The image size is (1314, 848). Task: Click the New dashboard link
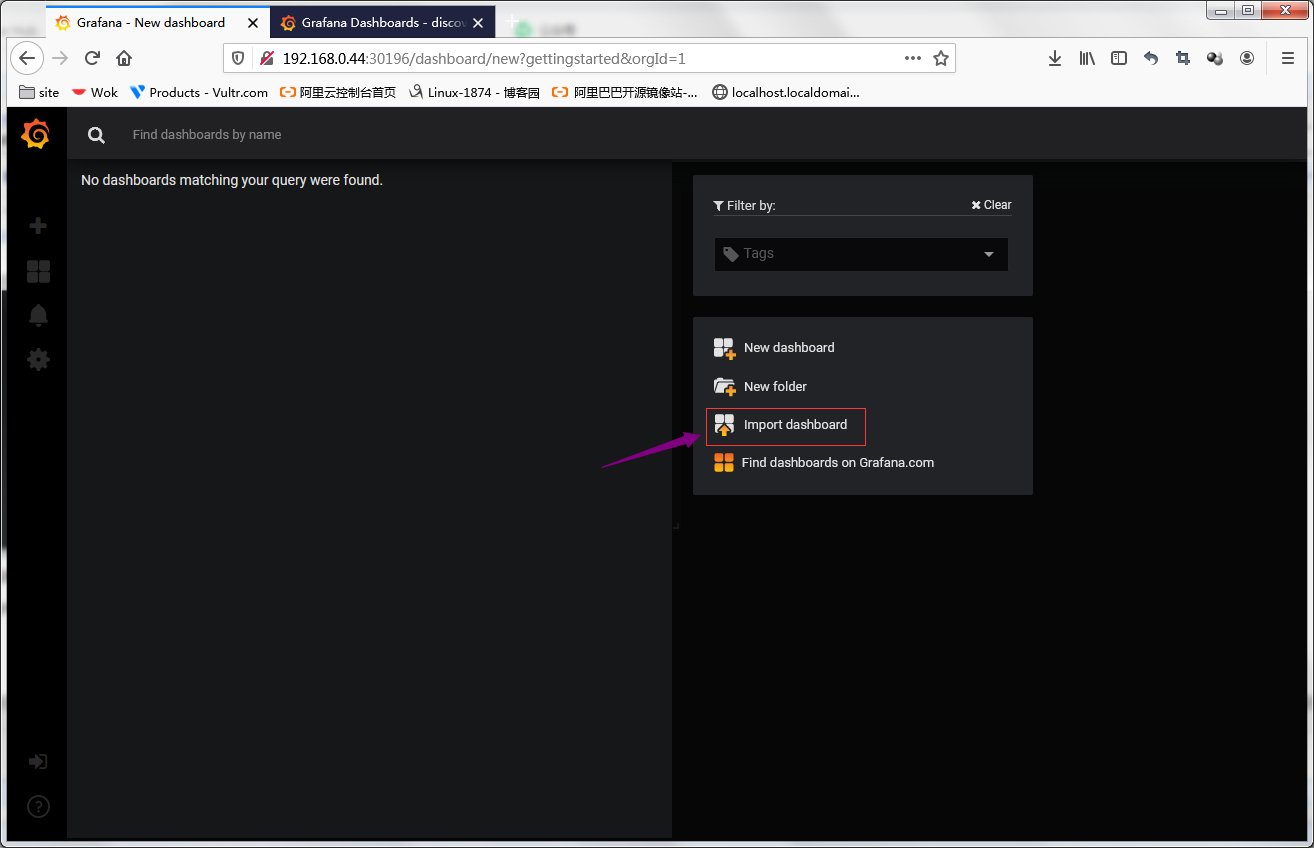click(x=789, y=348)
